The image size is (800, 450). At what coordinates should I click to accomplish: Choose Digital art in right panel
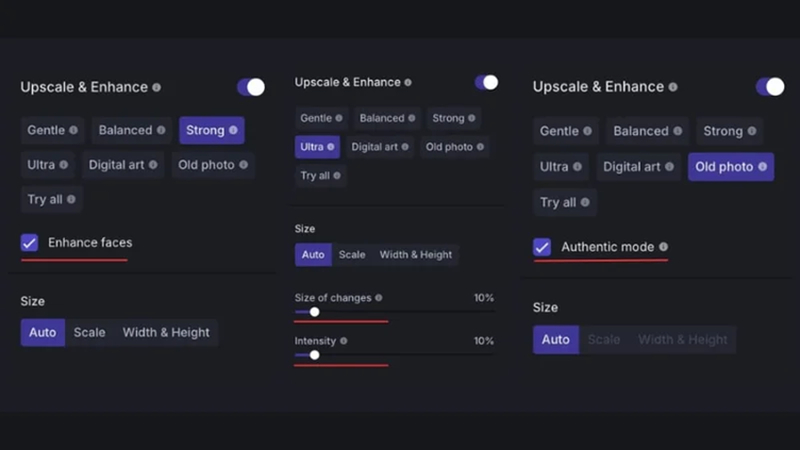pos(638,167)
